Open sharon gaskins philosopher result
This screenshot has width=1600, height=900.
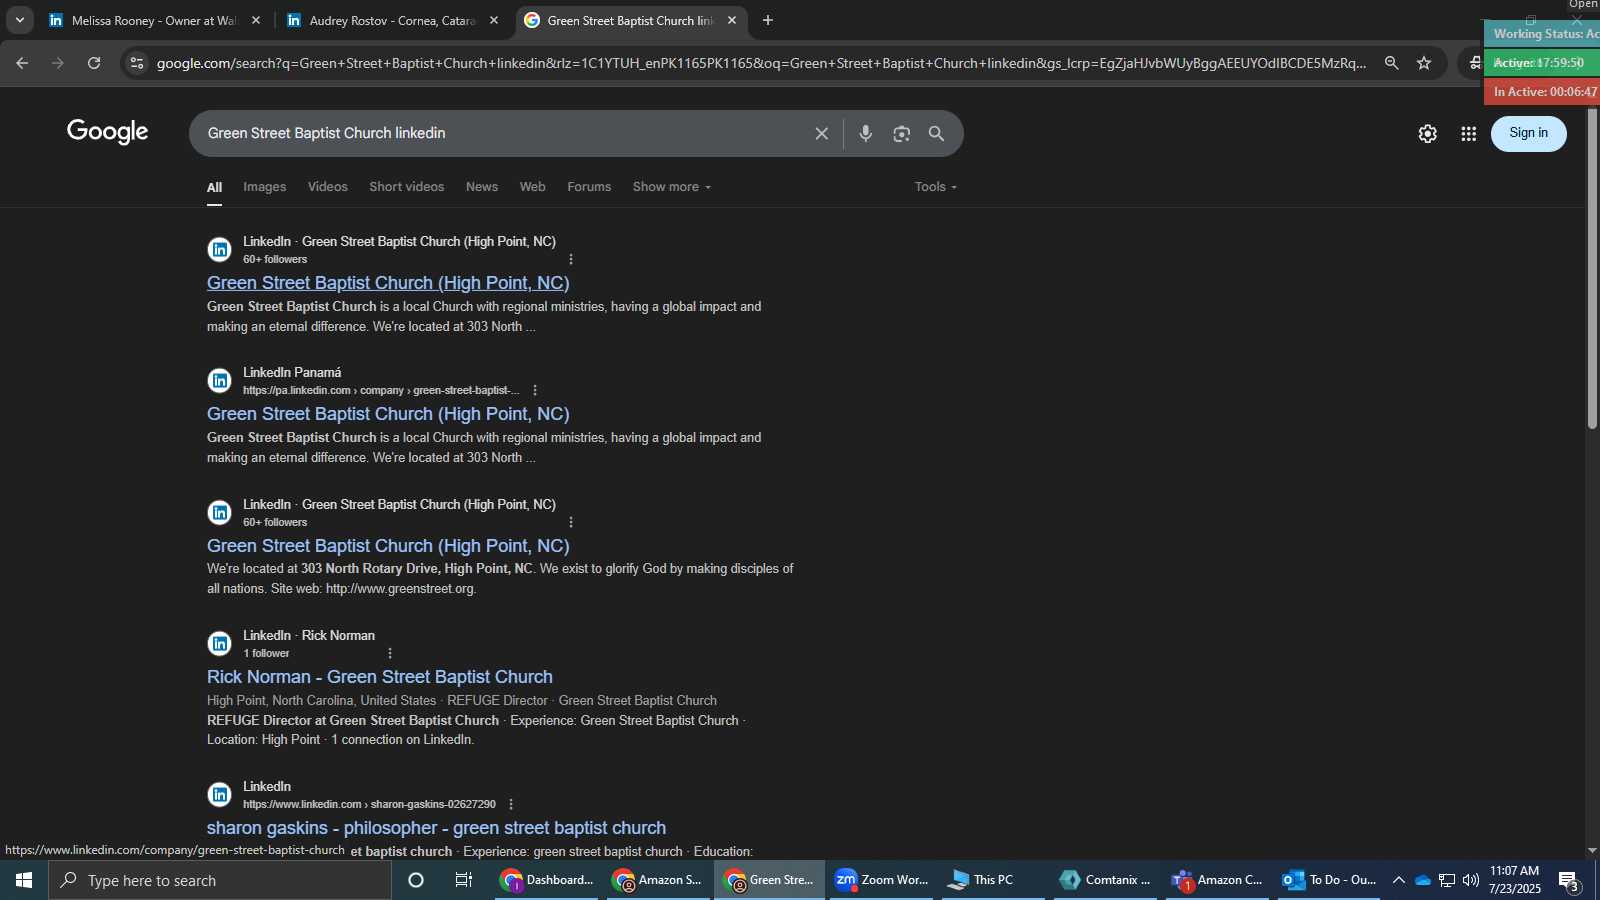tap(436, 828)
